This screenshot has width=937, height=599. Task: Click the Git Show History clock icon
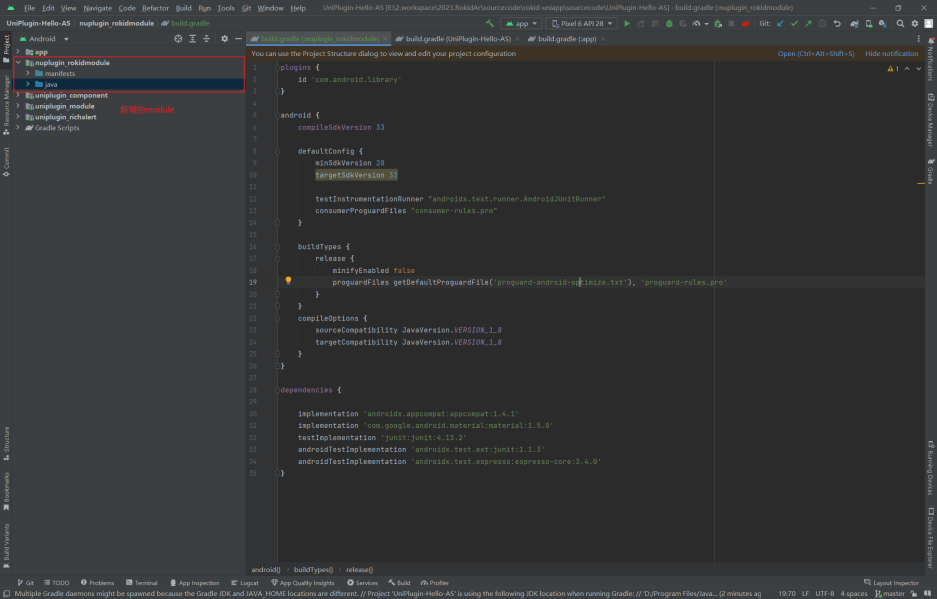pos(822,23)
